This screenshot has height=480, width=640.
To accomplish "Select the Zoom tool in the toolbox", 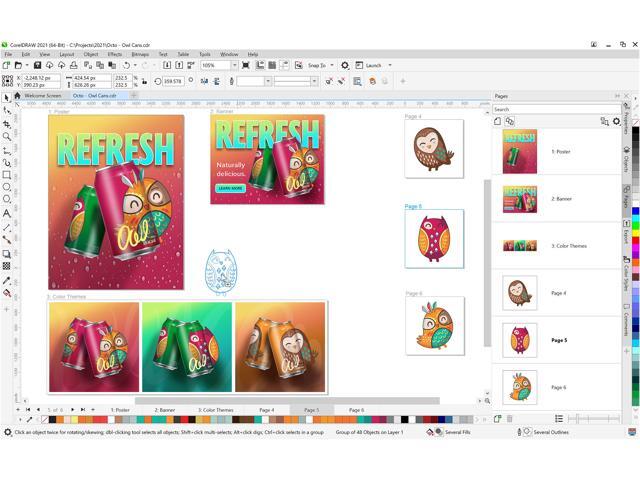I will 7,136.
